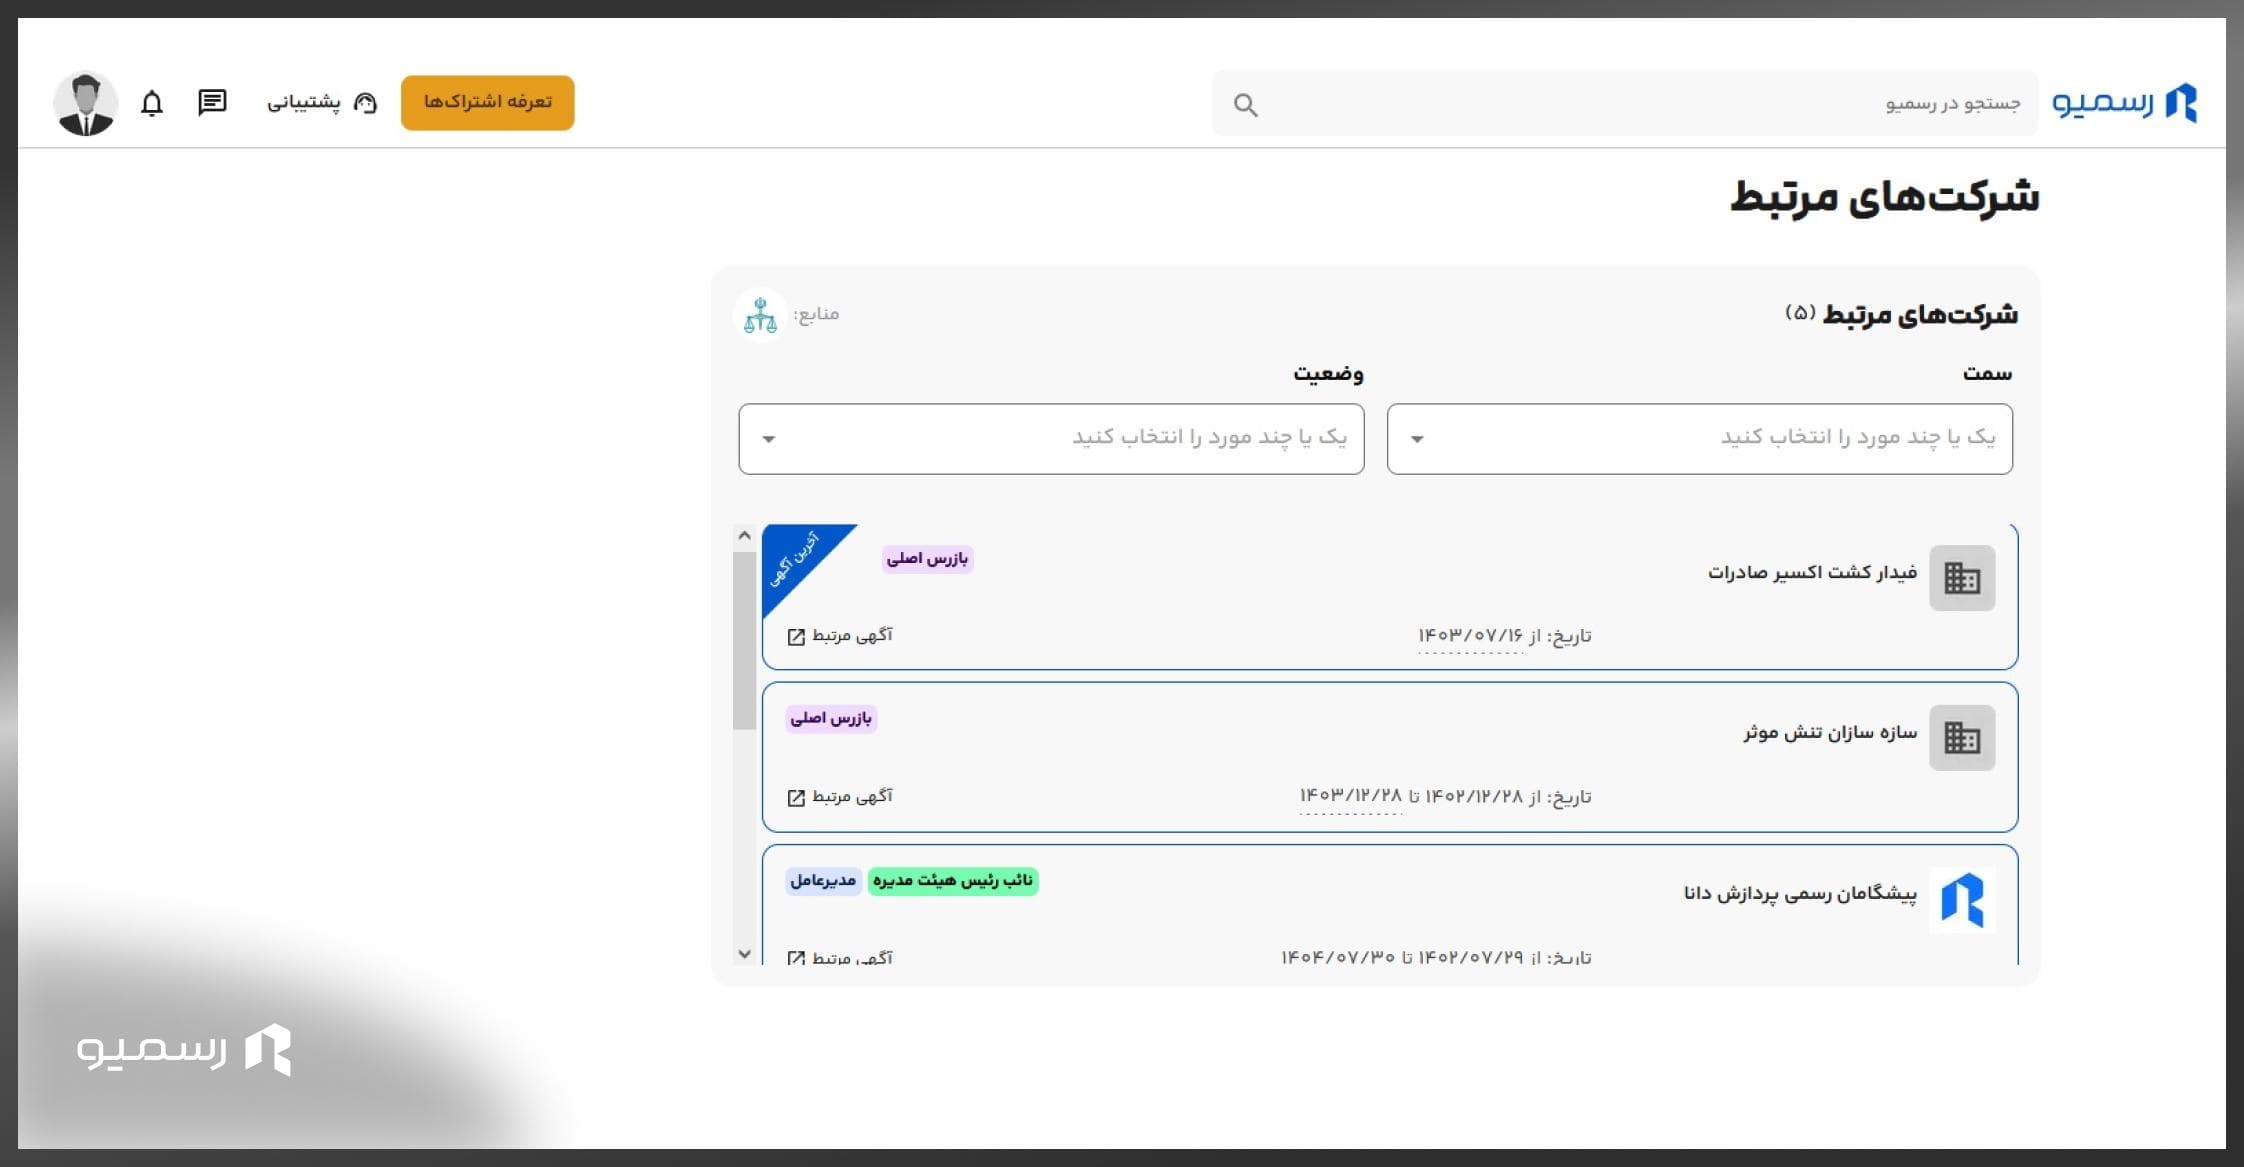Click the 'آخرین آگهی' corner ribbon

796,558
